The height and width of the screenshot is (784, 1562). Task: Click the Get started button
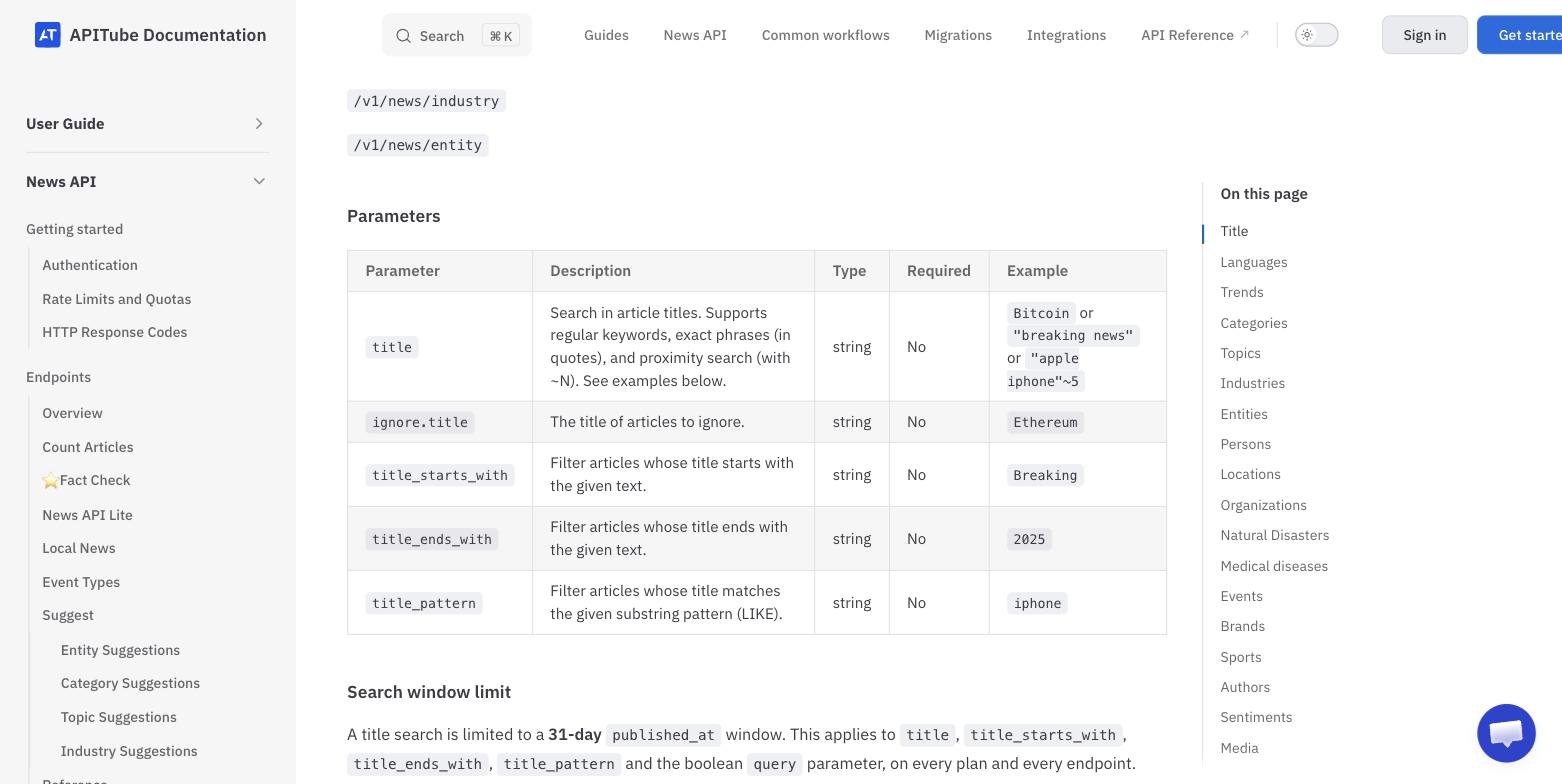1520,35
